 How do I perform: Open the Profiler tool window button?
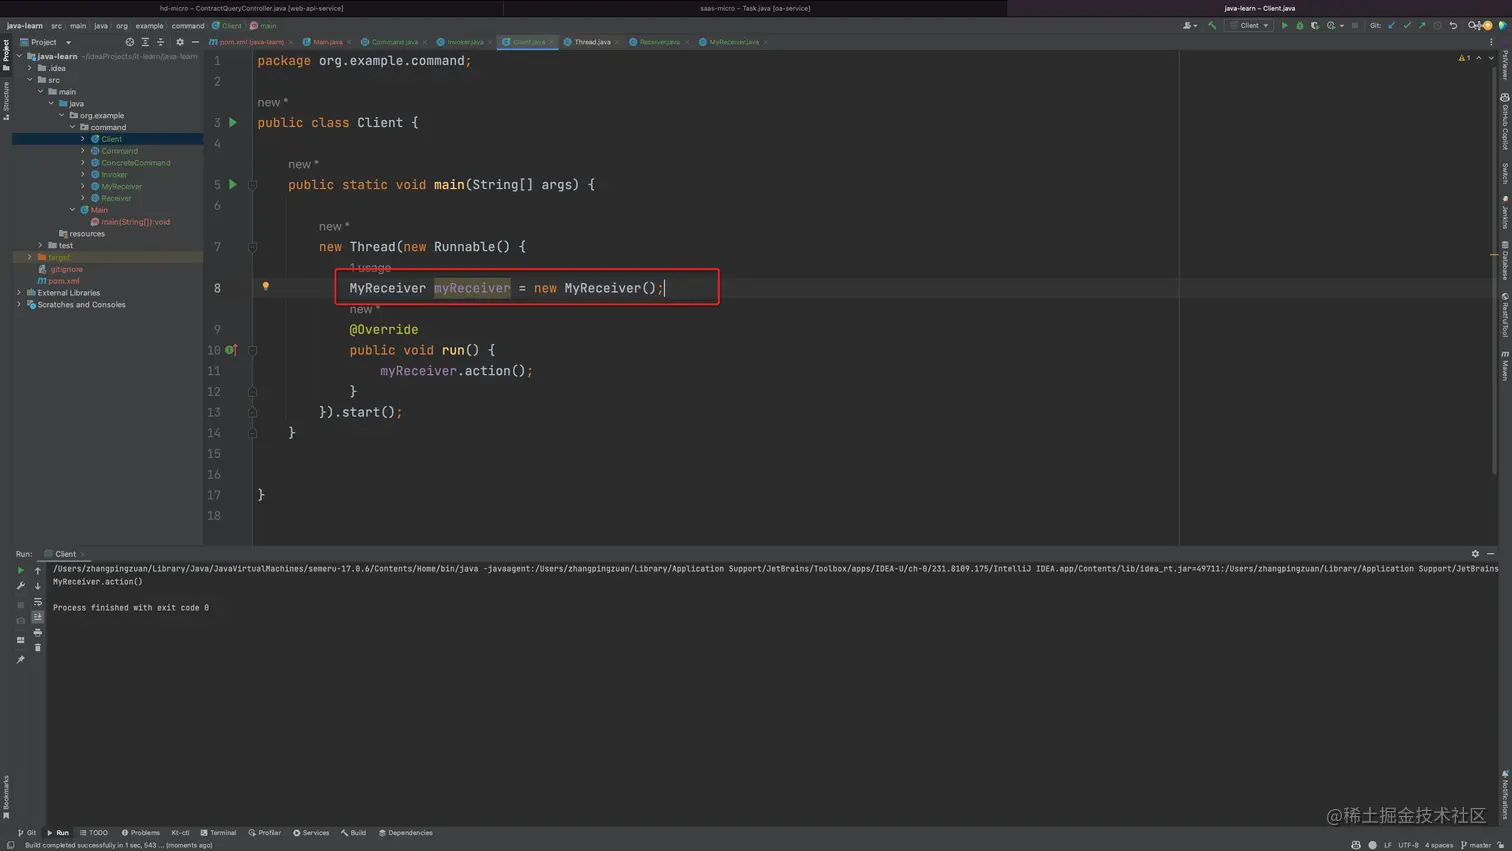pos(265,833)
